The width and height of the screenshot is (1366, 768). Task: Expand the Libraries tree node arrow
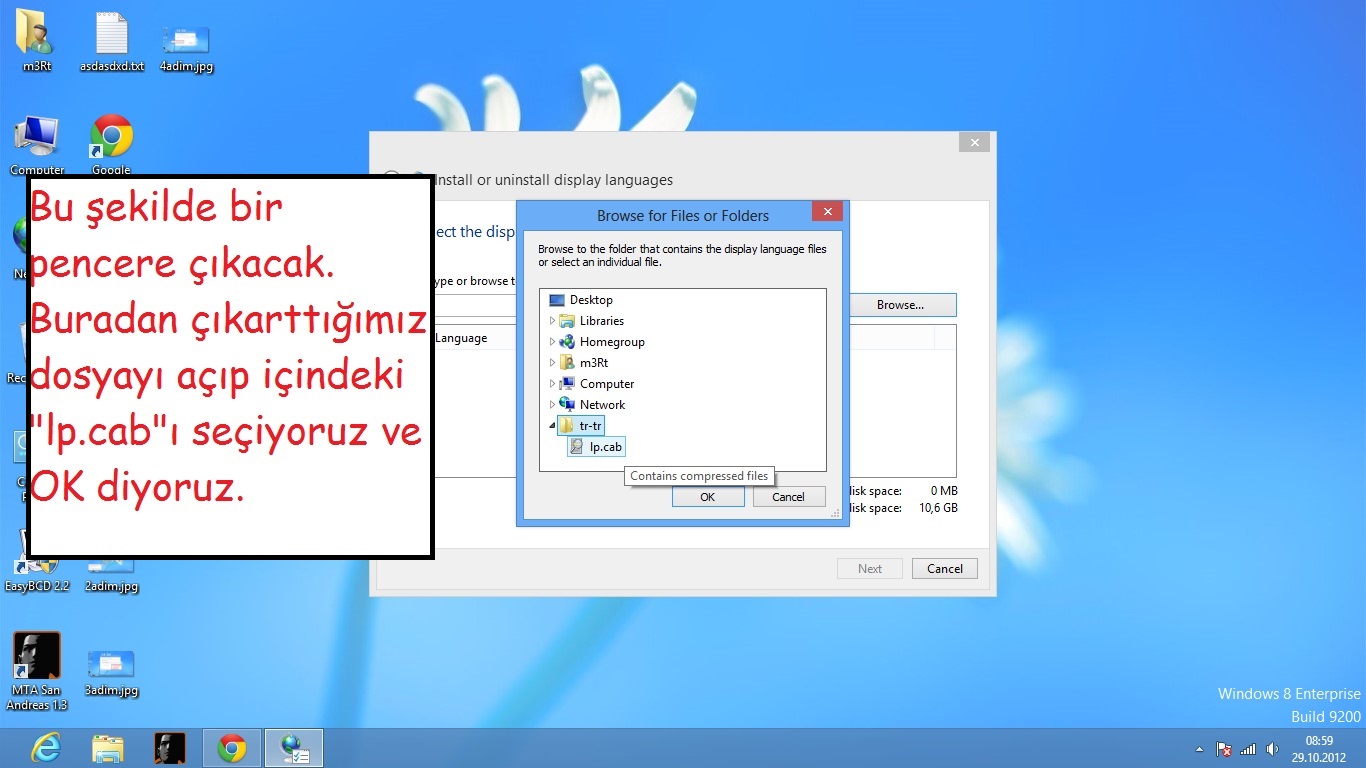pos(552,321)
